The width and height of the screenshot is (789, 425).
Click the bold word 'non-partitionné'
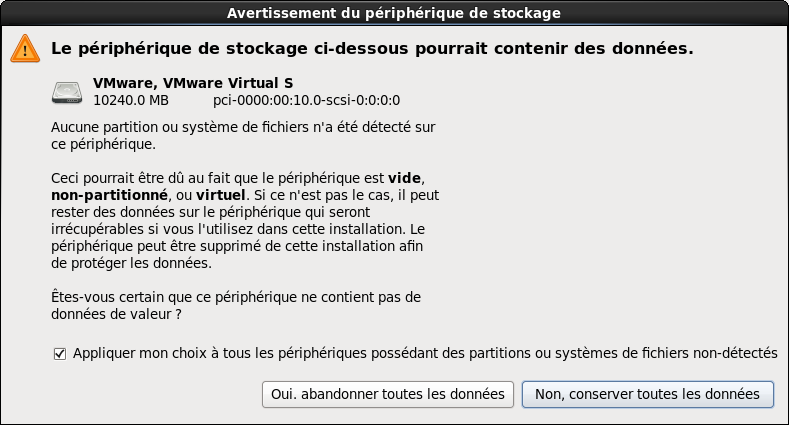point(109,195)
